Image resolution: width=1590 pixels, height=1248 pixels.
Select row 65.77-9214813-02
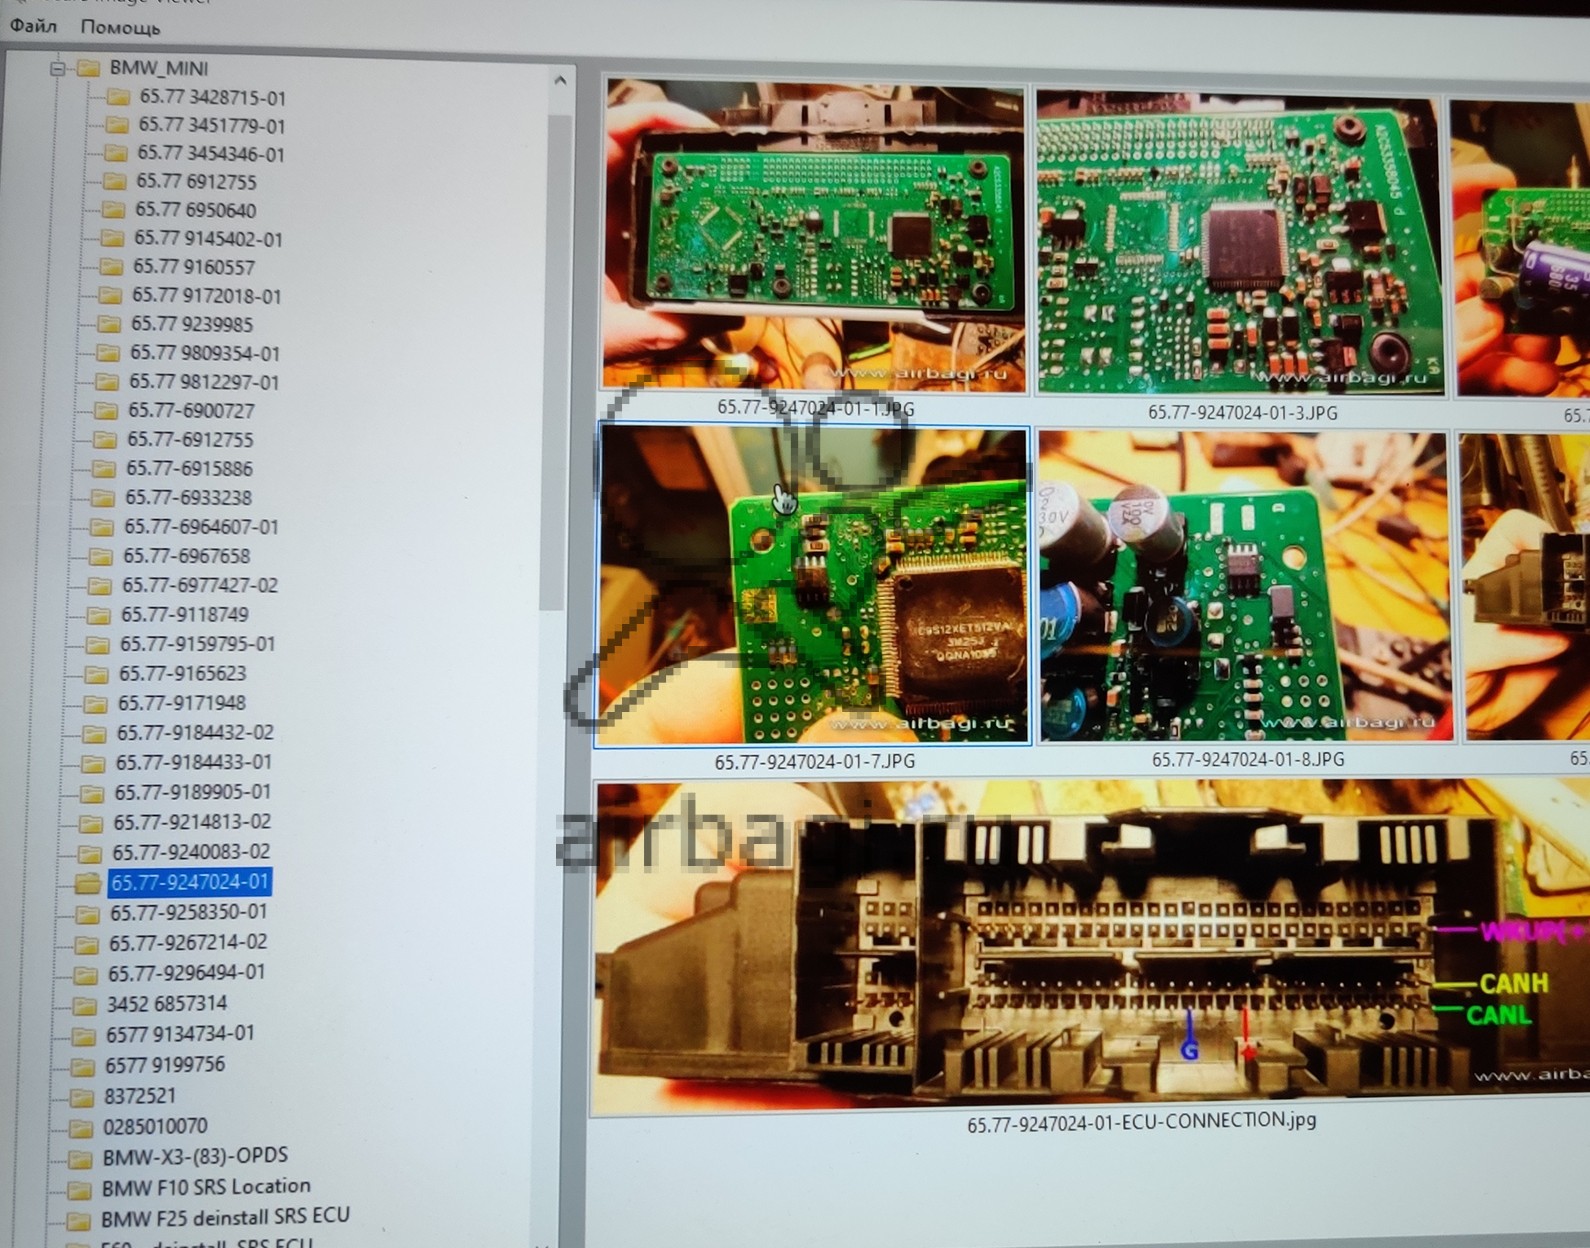click(191, 822)
